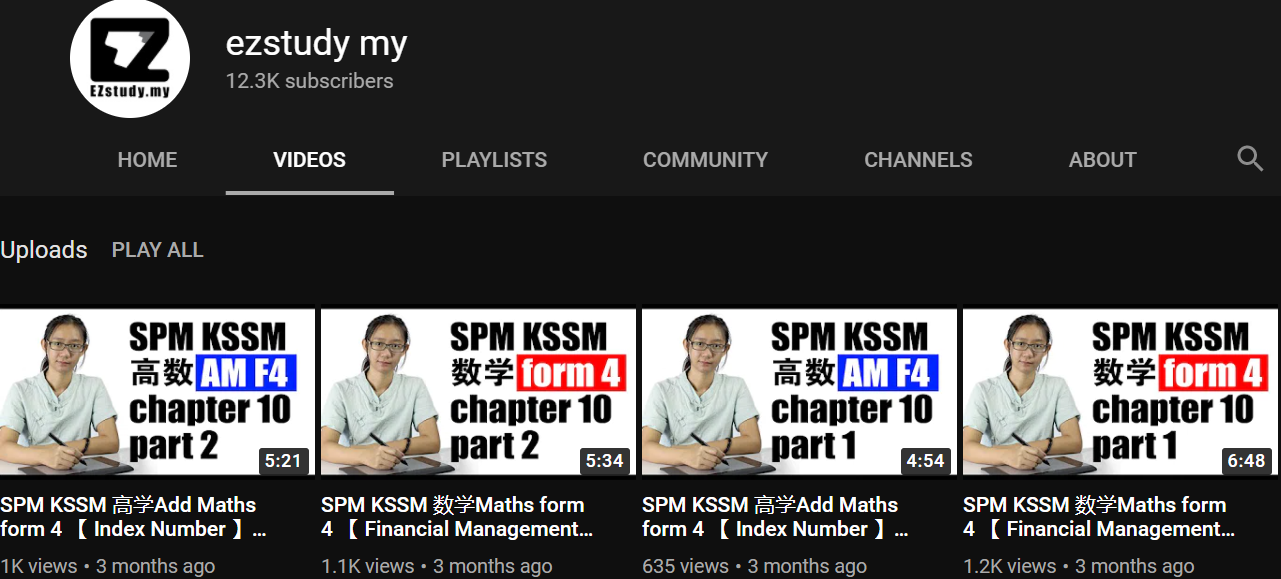Open the AM F4 chapter 10 part 2 thumbnail

click(x=157, y=392)
